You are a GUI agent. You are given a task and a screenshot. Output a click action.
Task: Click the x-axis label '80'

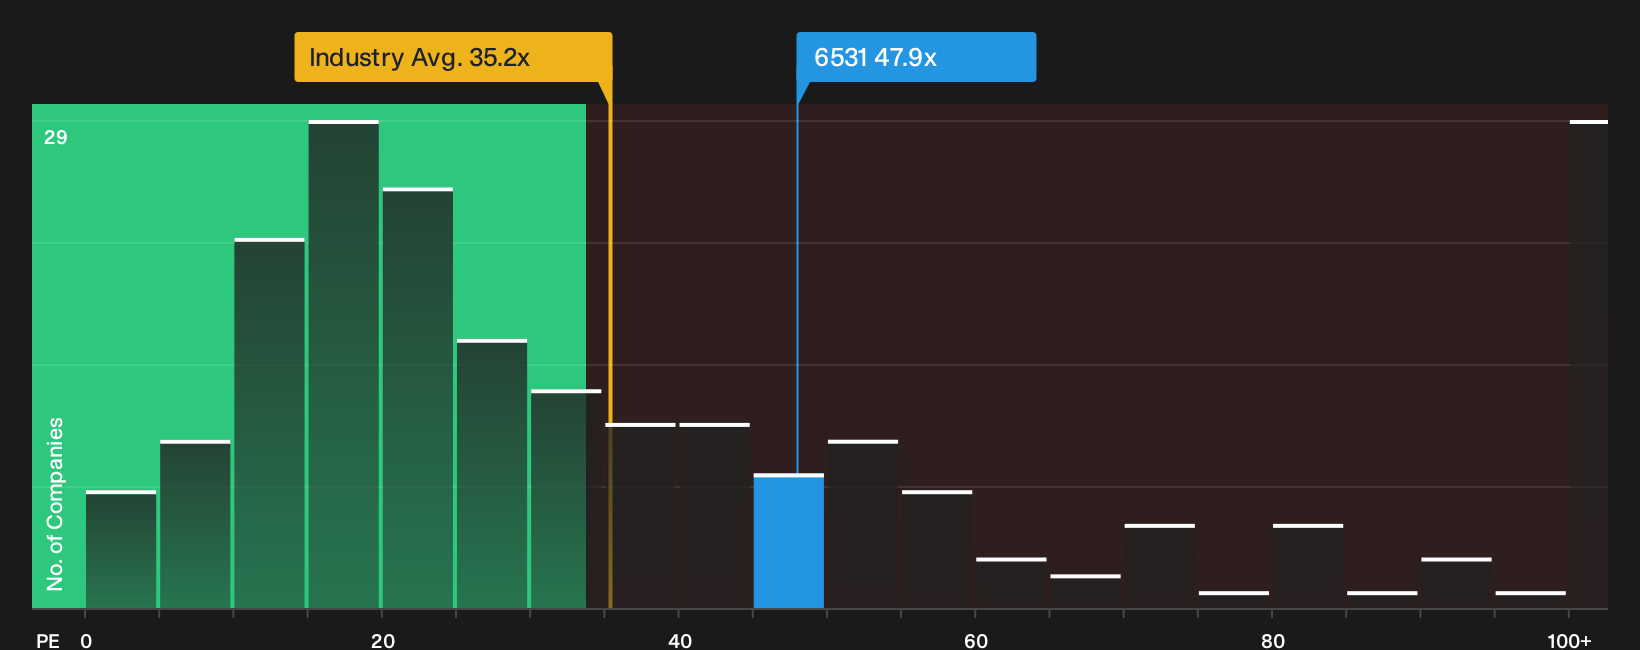tap(1273, 640)
